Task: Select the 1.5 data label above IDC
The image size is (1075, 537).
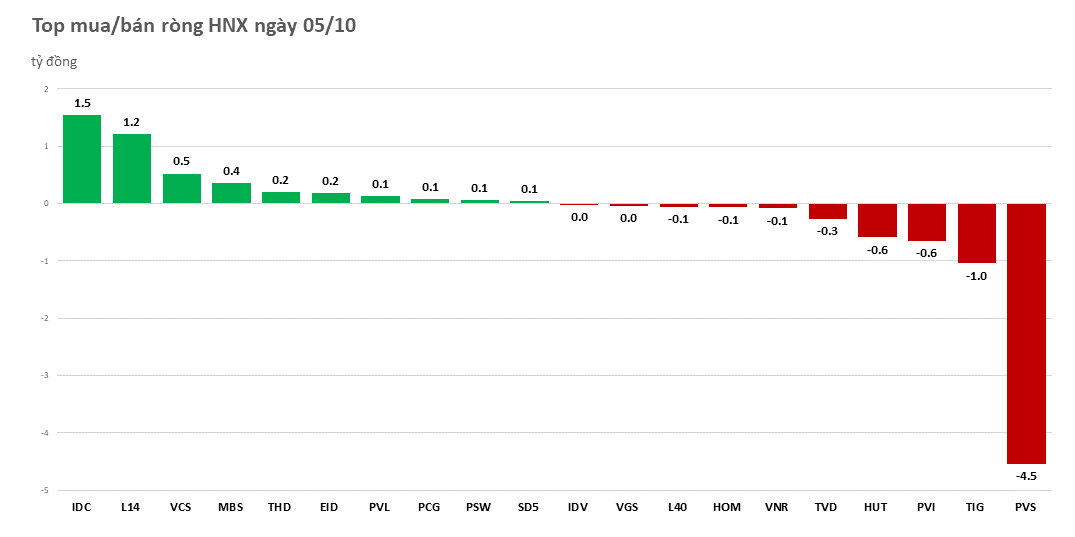Action: (82, 102)
